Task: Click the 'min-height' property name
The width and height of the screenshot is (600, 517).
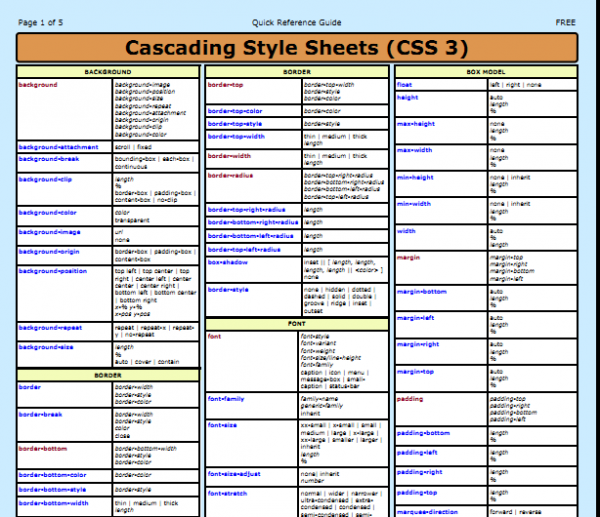Action: point(415,177)
